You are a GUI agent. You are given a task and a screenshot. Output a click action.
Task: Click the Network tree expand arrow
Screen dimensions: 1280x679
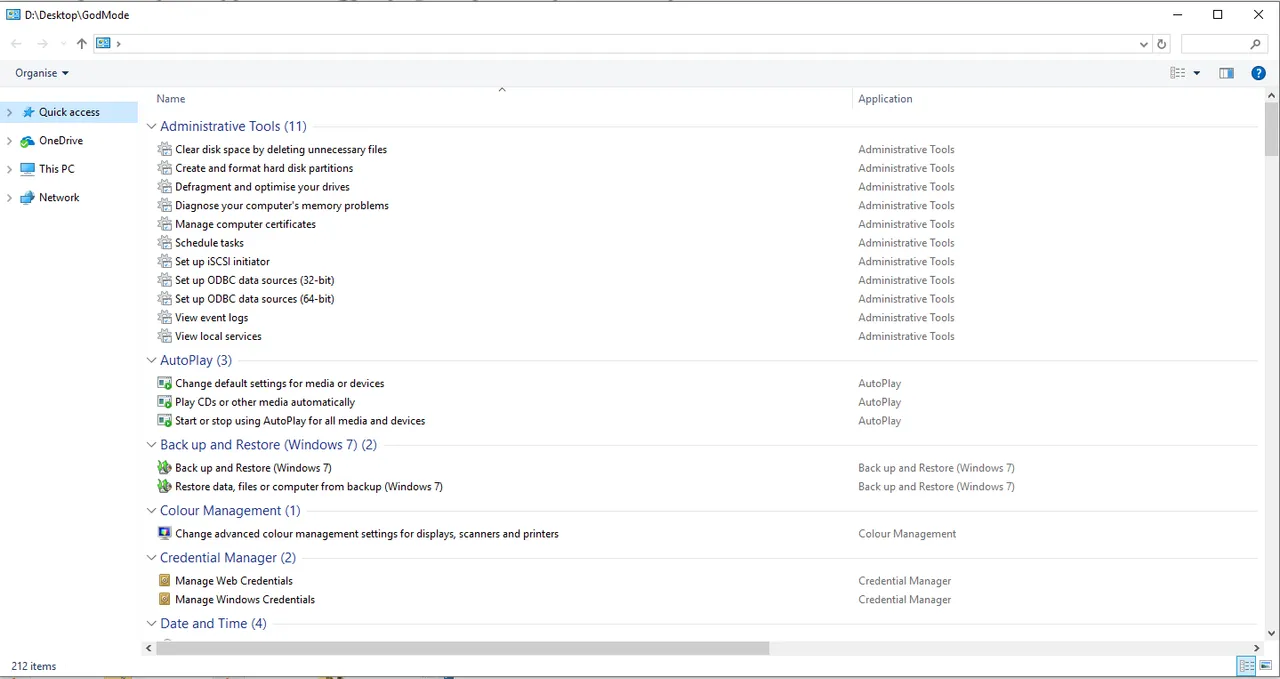[10, 198]
